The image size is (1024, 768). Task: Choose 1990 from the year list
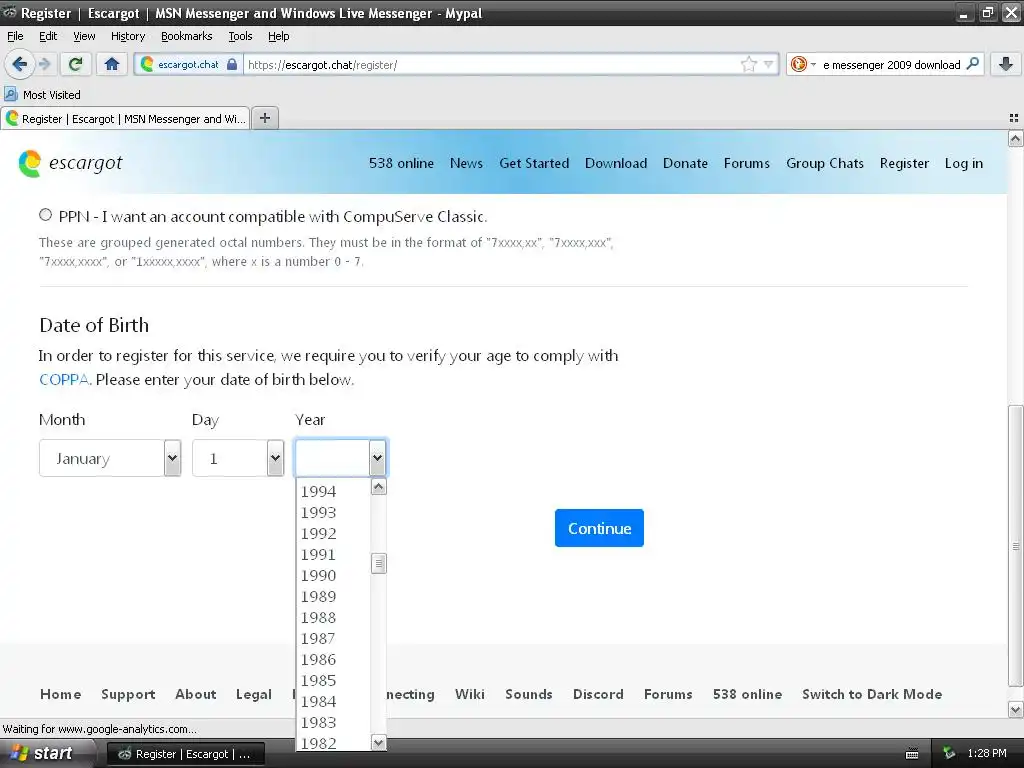point(333,575)
